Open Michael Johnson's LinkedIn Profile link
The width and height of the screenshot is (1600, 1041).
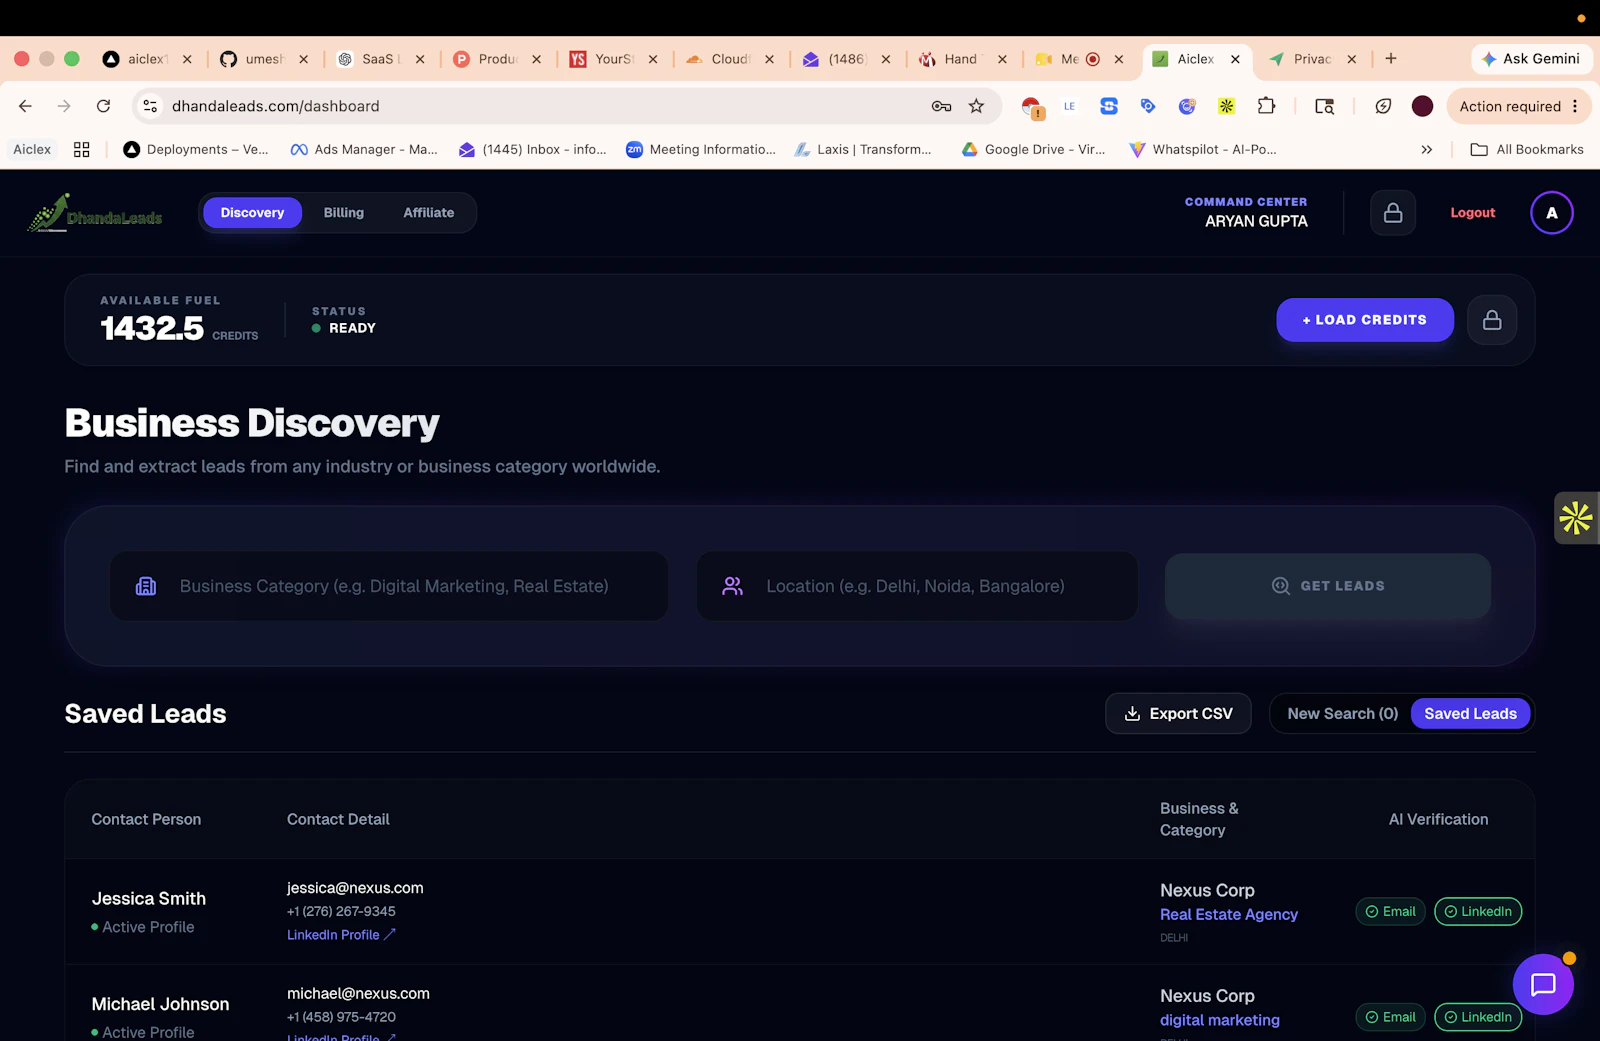341,1037
